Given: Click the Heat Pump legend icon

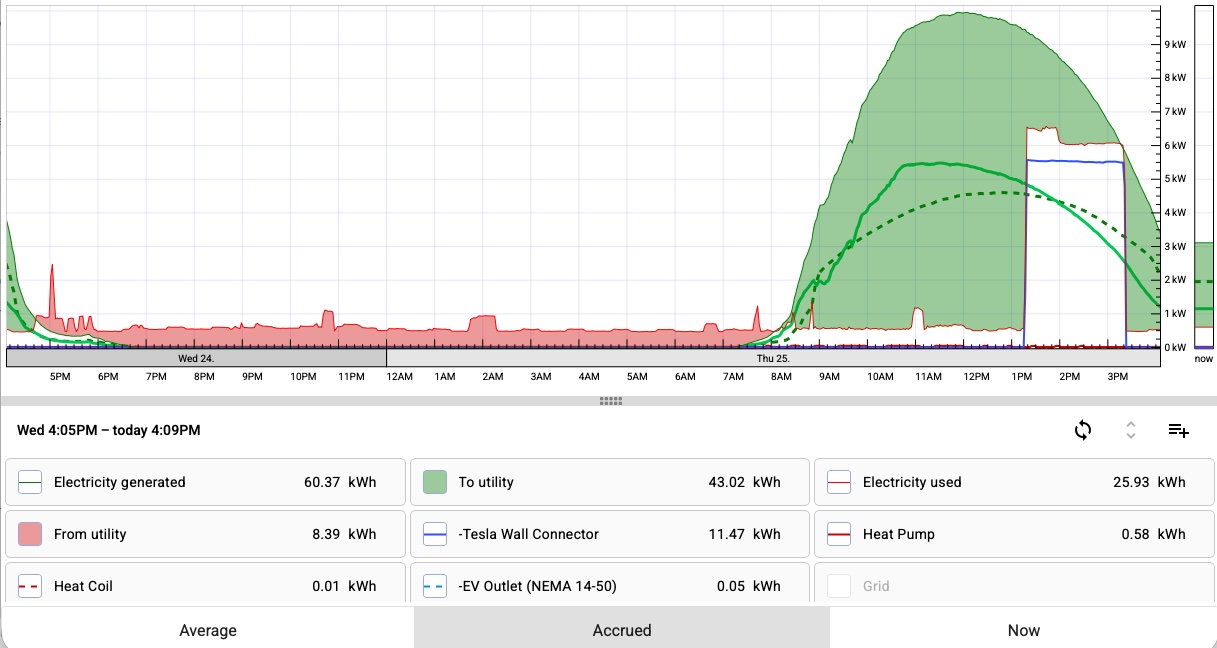Looking at the screenshot, I should tap(839, 534).
